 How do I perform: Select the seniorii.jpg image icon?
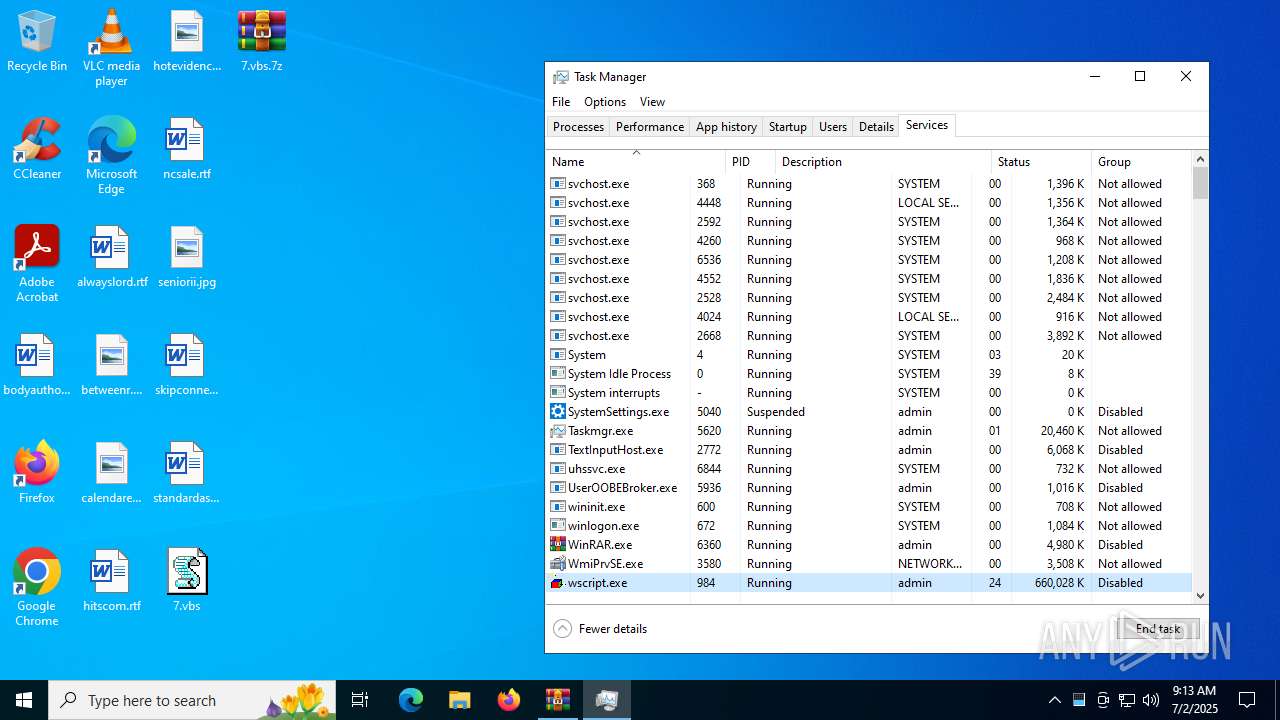pyautogui.click(x=187, y=258)
